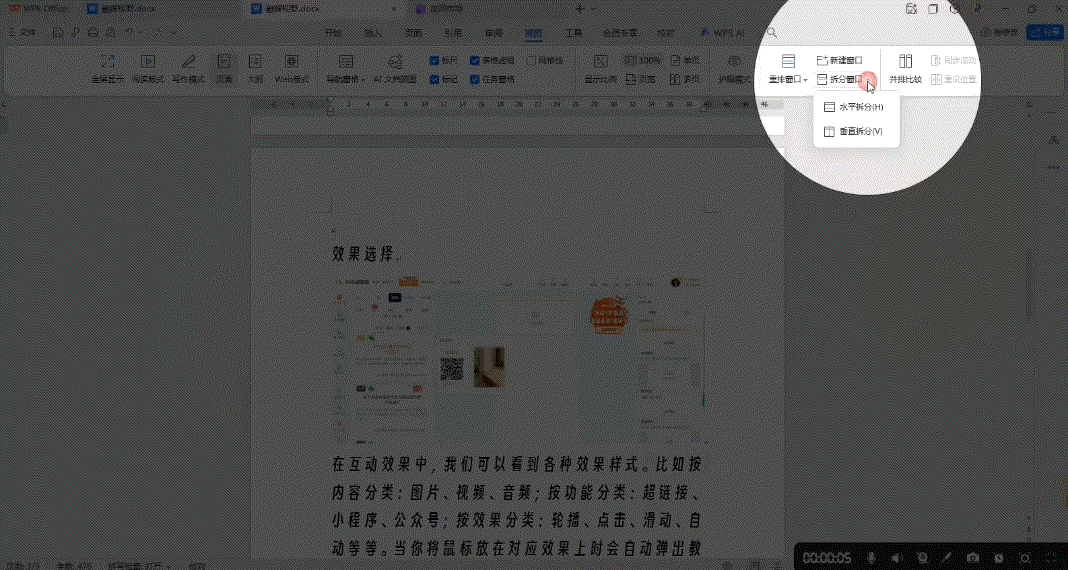This screenshot has height=570, width=1068.
Task: Enable 护眼模式 eye protection mode
Action: [735, 66]
